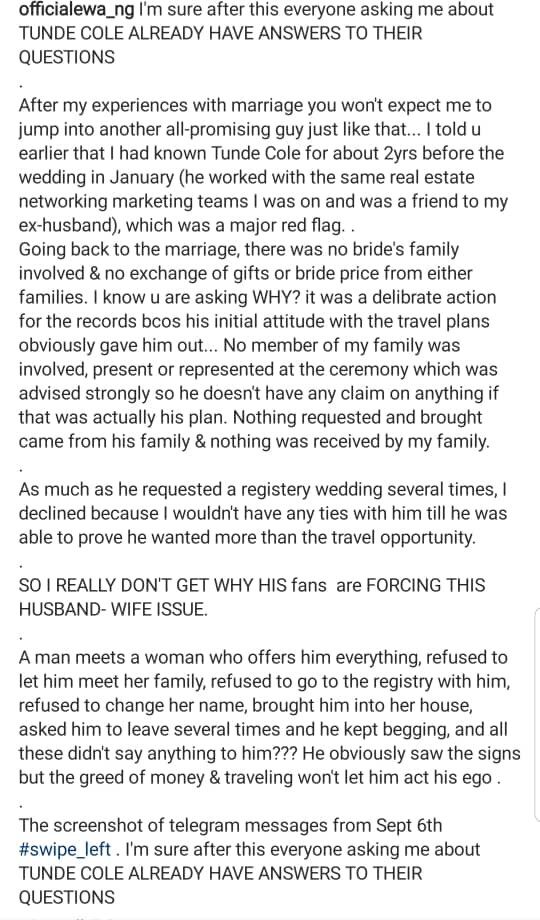540x920 pixels.
Task: Tap the #swipe_left hashtag
Action: pyautogui.click(x=65, y=850)
